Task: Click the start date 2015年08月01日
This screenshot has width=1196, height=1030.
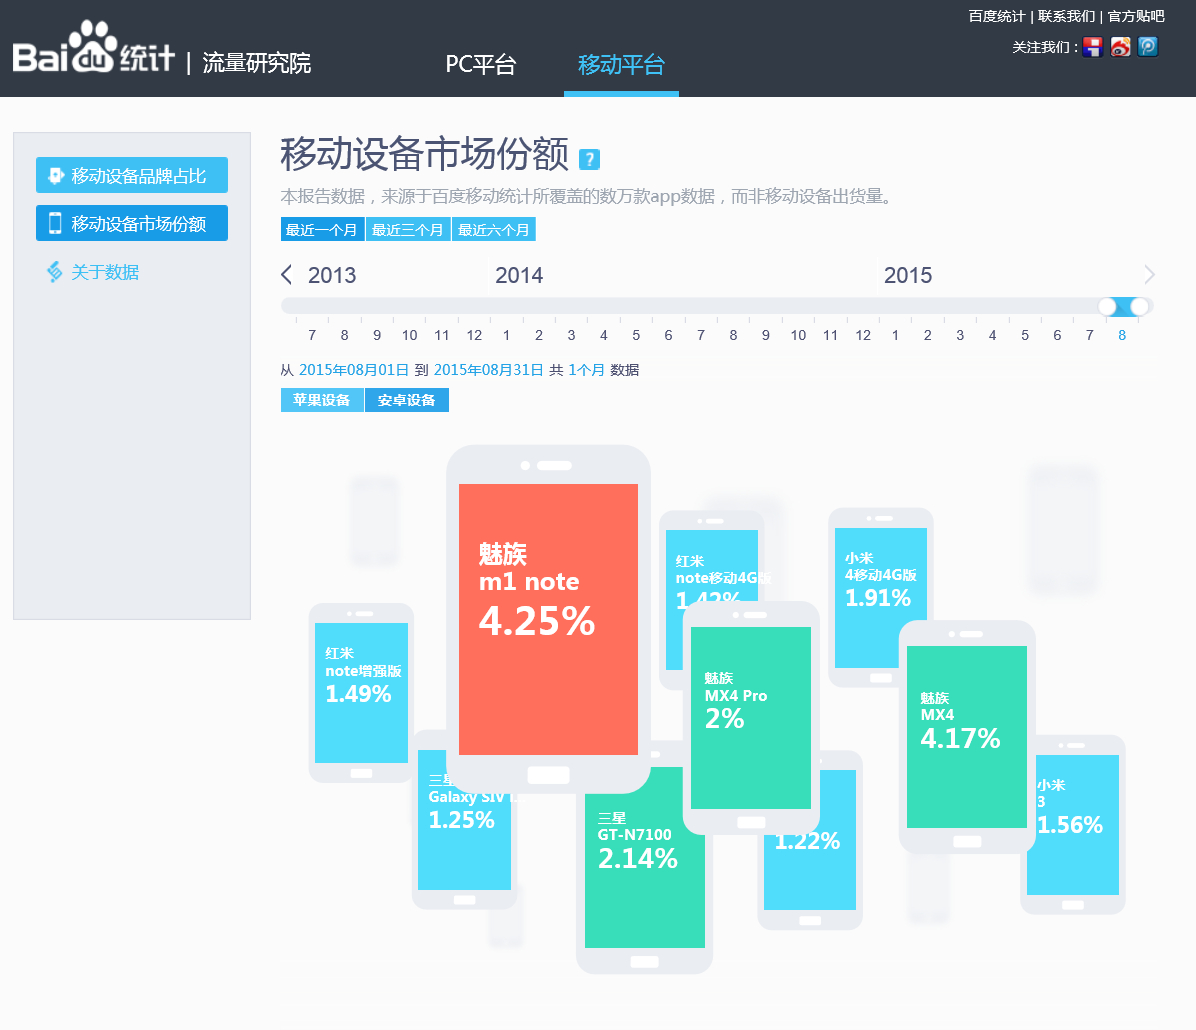Action: click(x=353, y=370)
